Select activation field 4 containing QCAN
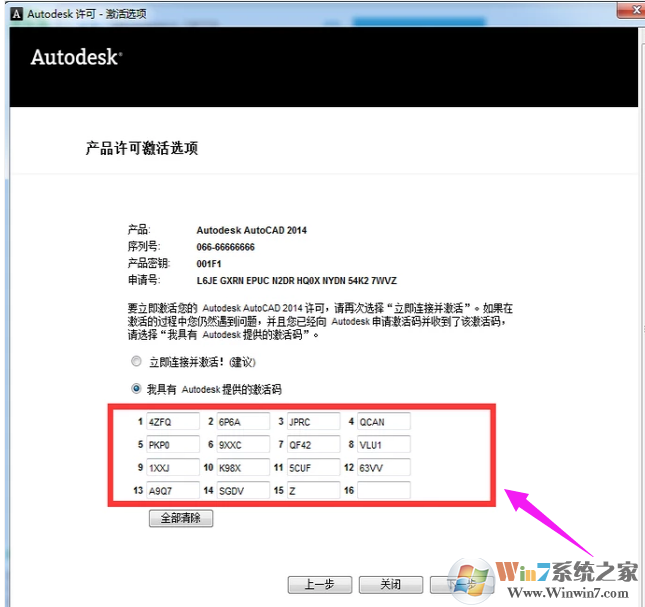The image size is (645, 607). coord(383,422)
